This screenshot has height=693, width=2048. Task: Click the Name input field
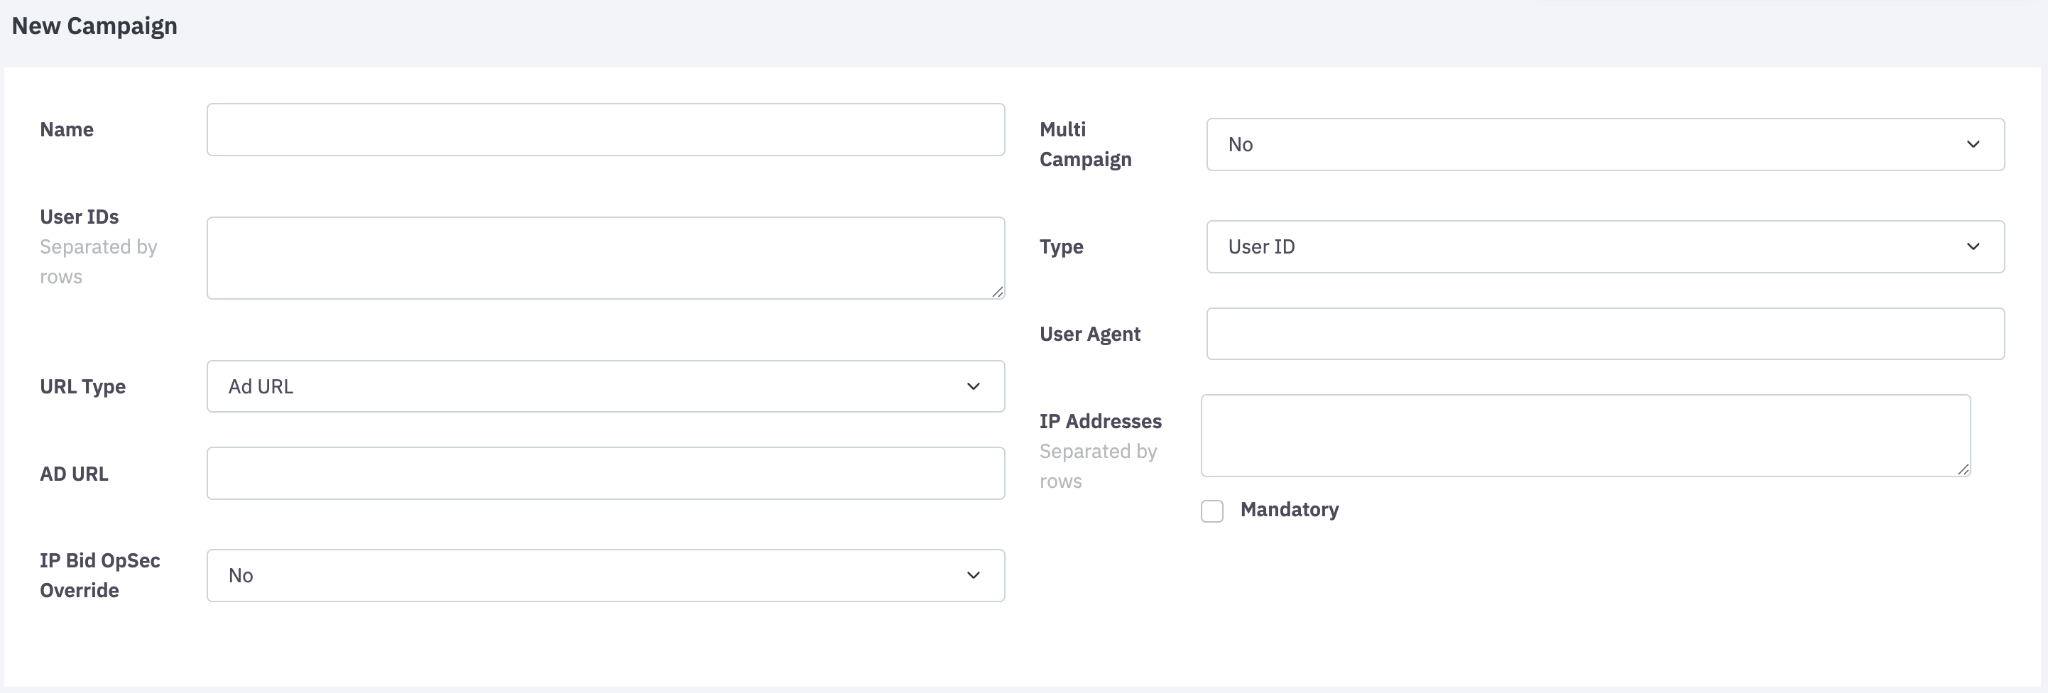click(605, 129)
